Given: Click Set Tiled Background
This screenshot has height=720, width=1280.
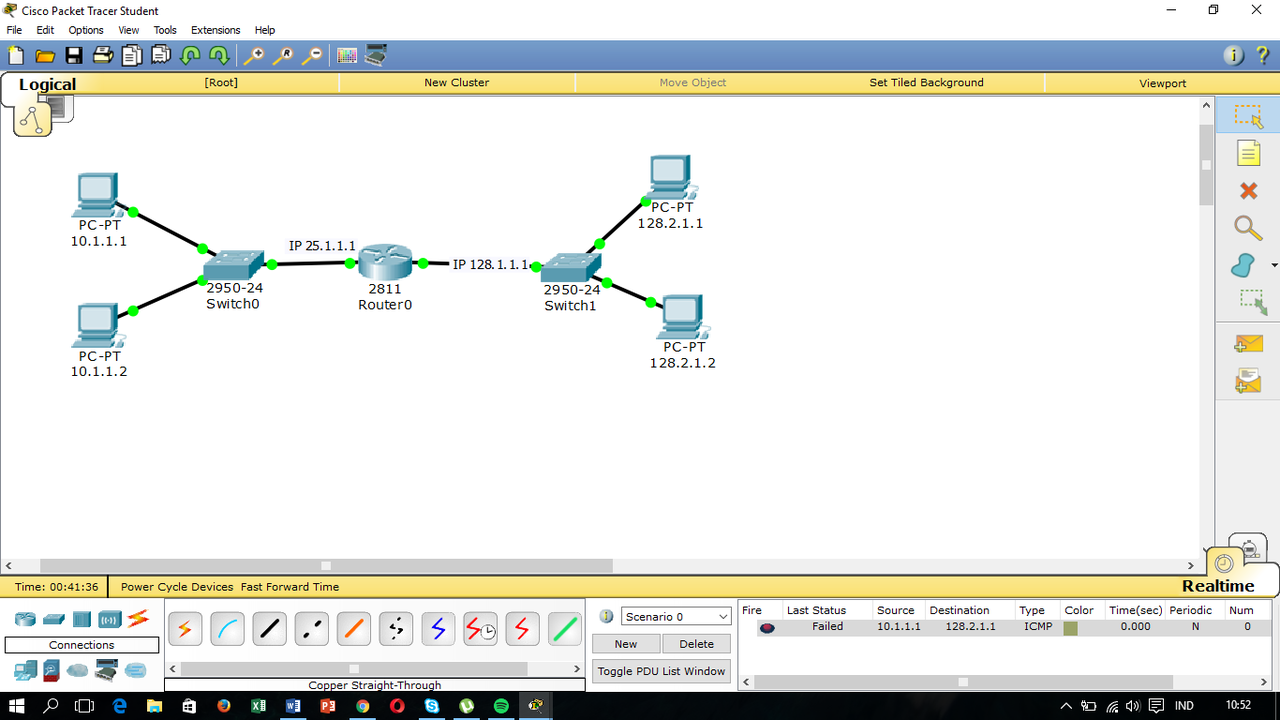Looking at the screenshot, I should (927, 83).
